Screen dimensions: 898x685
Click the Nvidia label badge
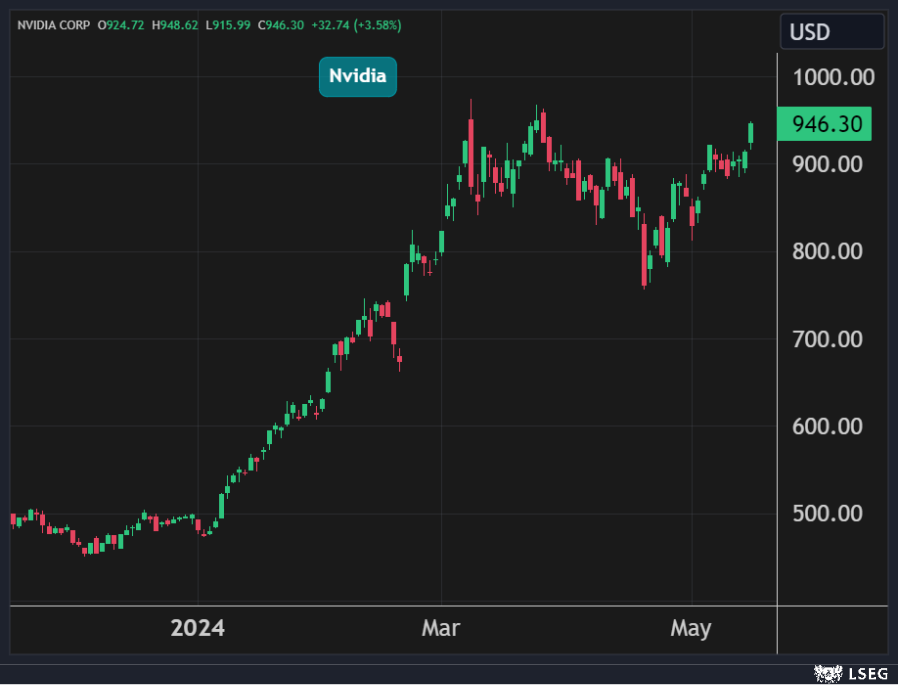357,77
